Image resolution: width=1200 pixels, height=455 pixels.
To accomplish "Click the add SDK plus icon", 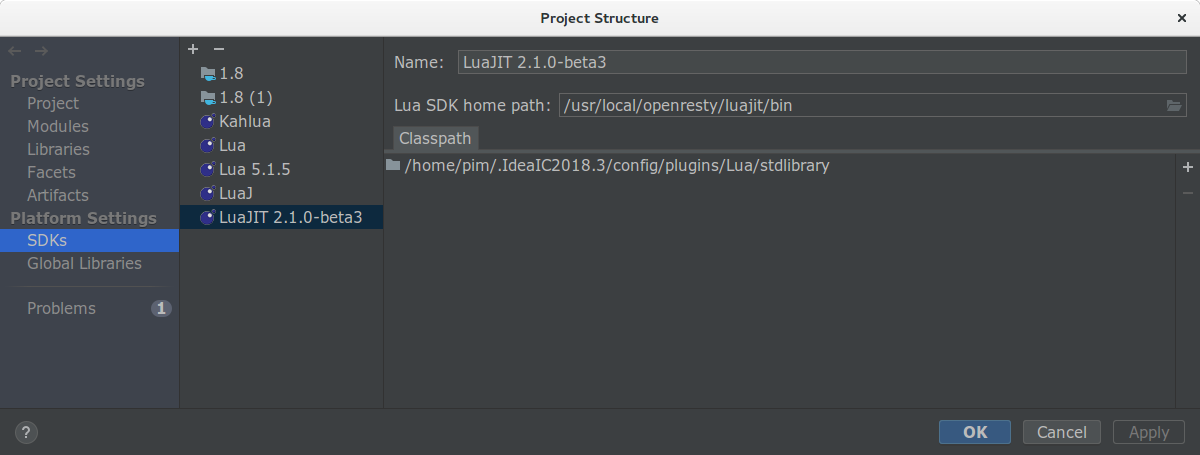I will point(193,49).
